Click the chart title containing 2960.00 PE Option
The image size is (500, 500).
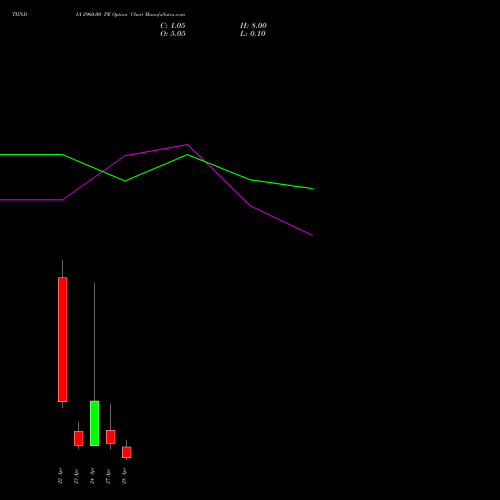tap(130, 15)
